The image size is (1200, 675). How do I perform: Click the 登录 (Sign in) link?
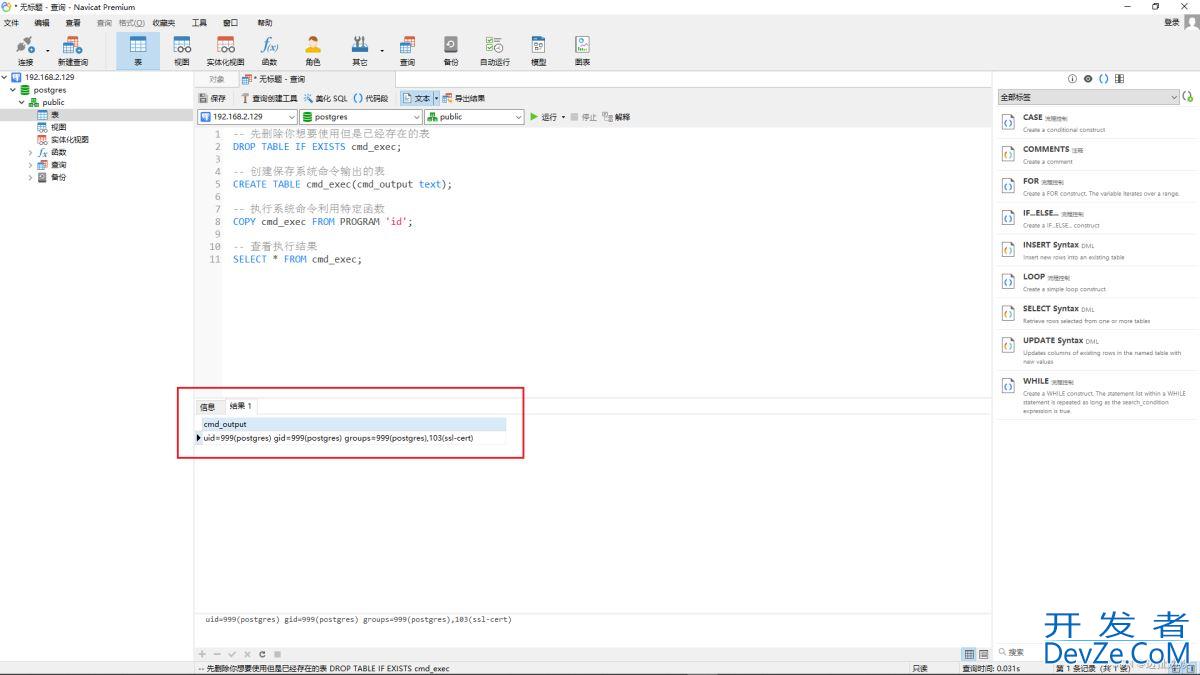pos(1172,22)
